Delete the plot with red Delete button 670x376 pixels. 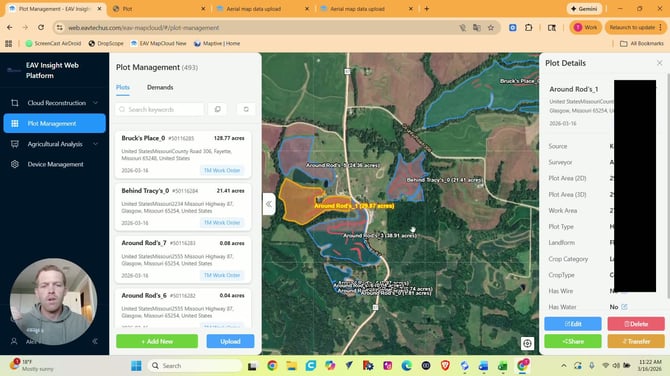coord(636,324)
